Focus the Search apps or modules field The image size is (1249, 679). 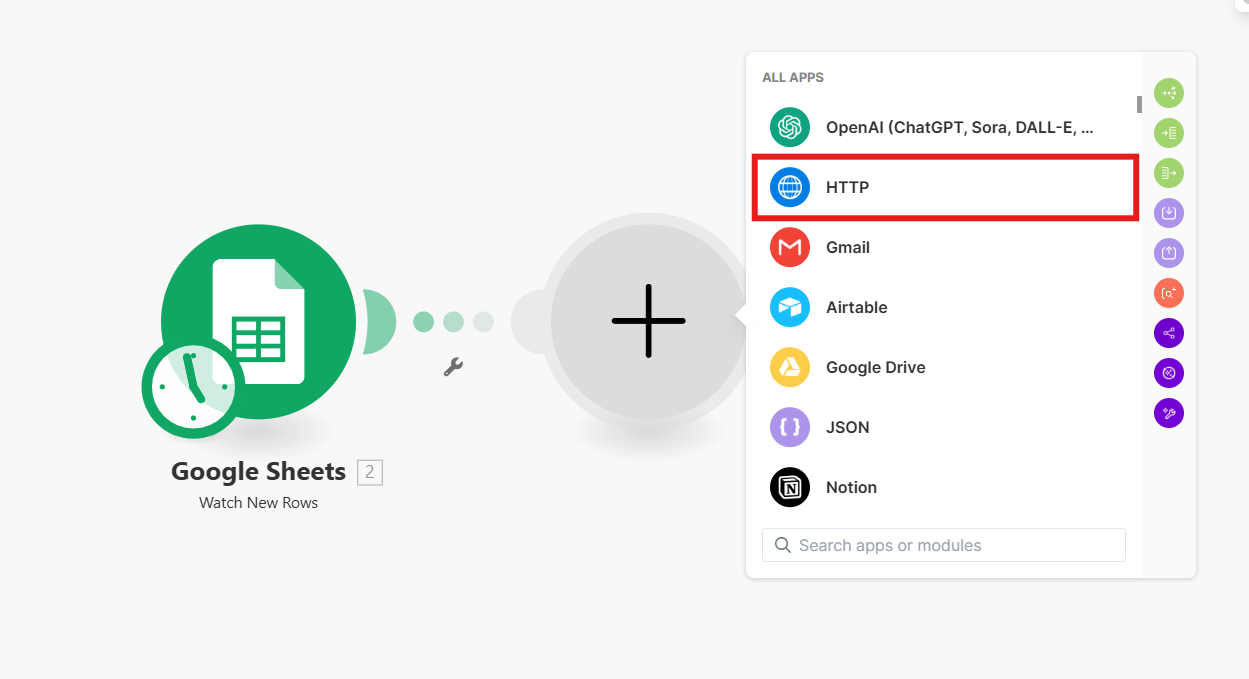944,545
